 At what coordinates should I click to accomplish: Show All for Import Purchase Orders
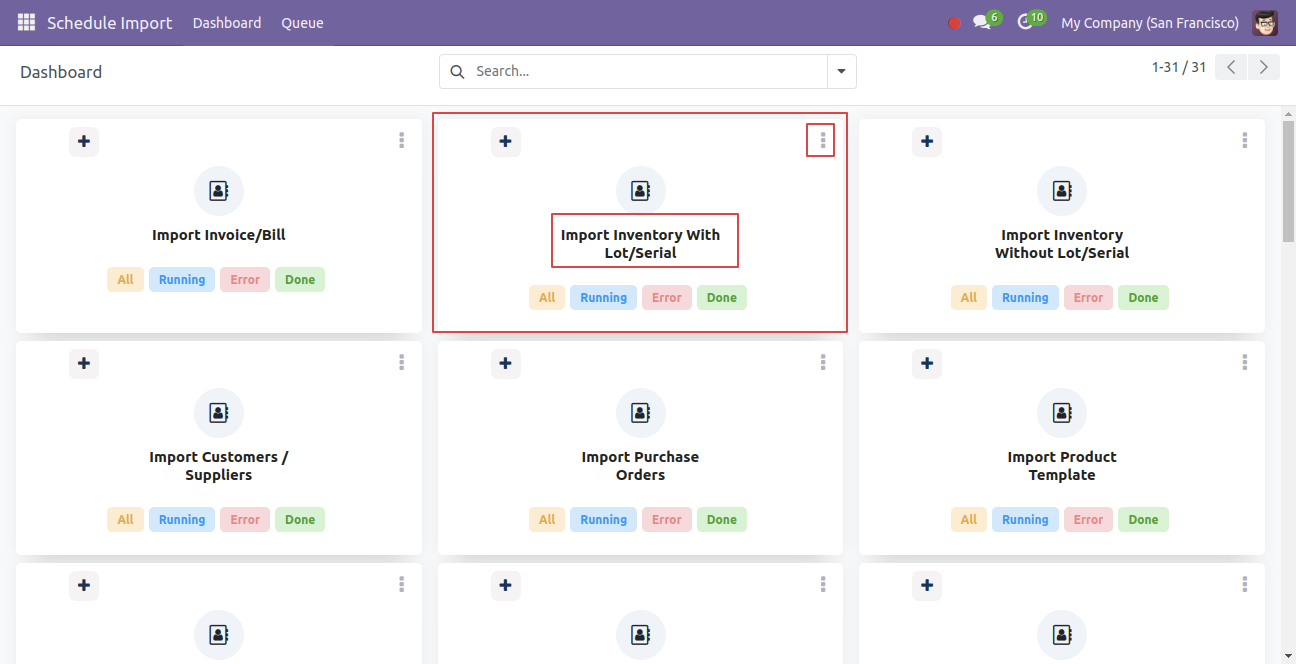tap(547, 520)
